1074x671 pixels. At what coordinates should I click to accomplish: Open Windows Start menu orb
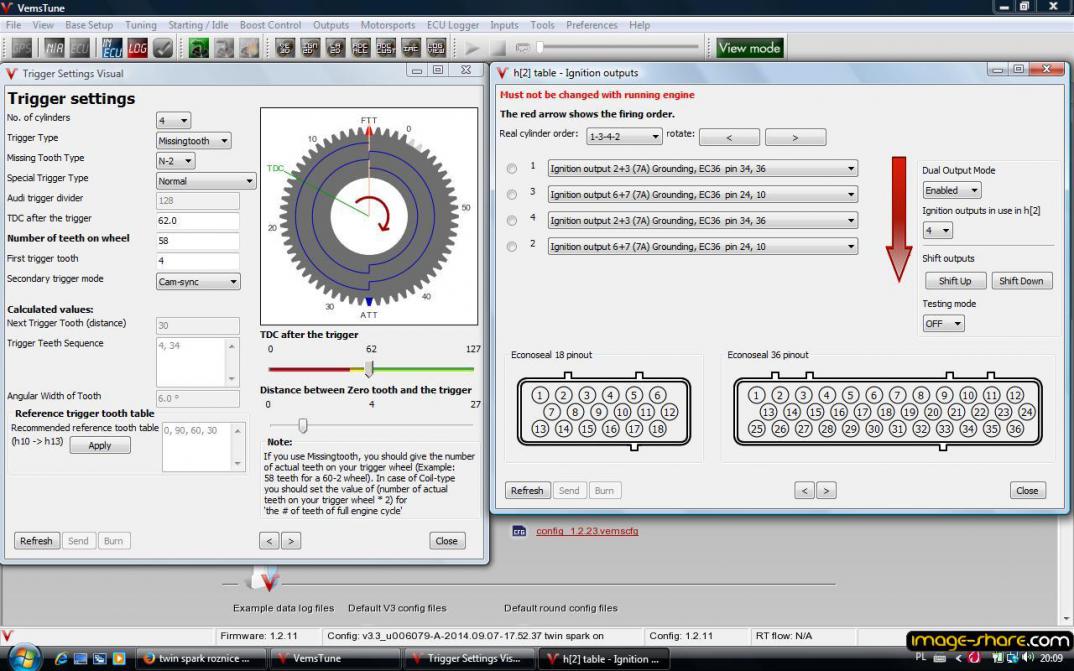click(22, 657)
